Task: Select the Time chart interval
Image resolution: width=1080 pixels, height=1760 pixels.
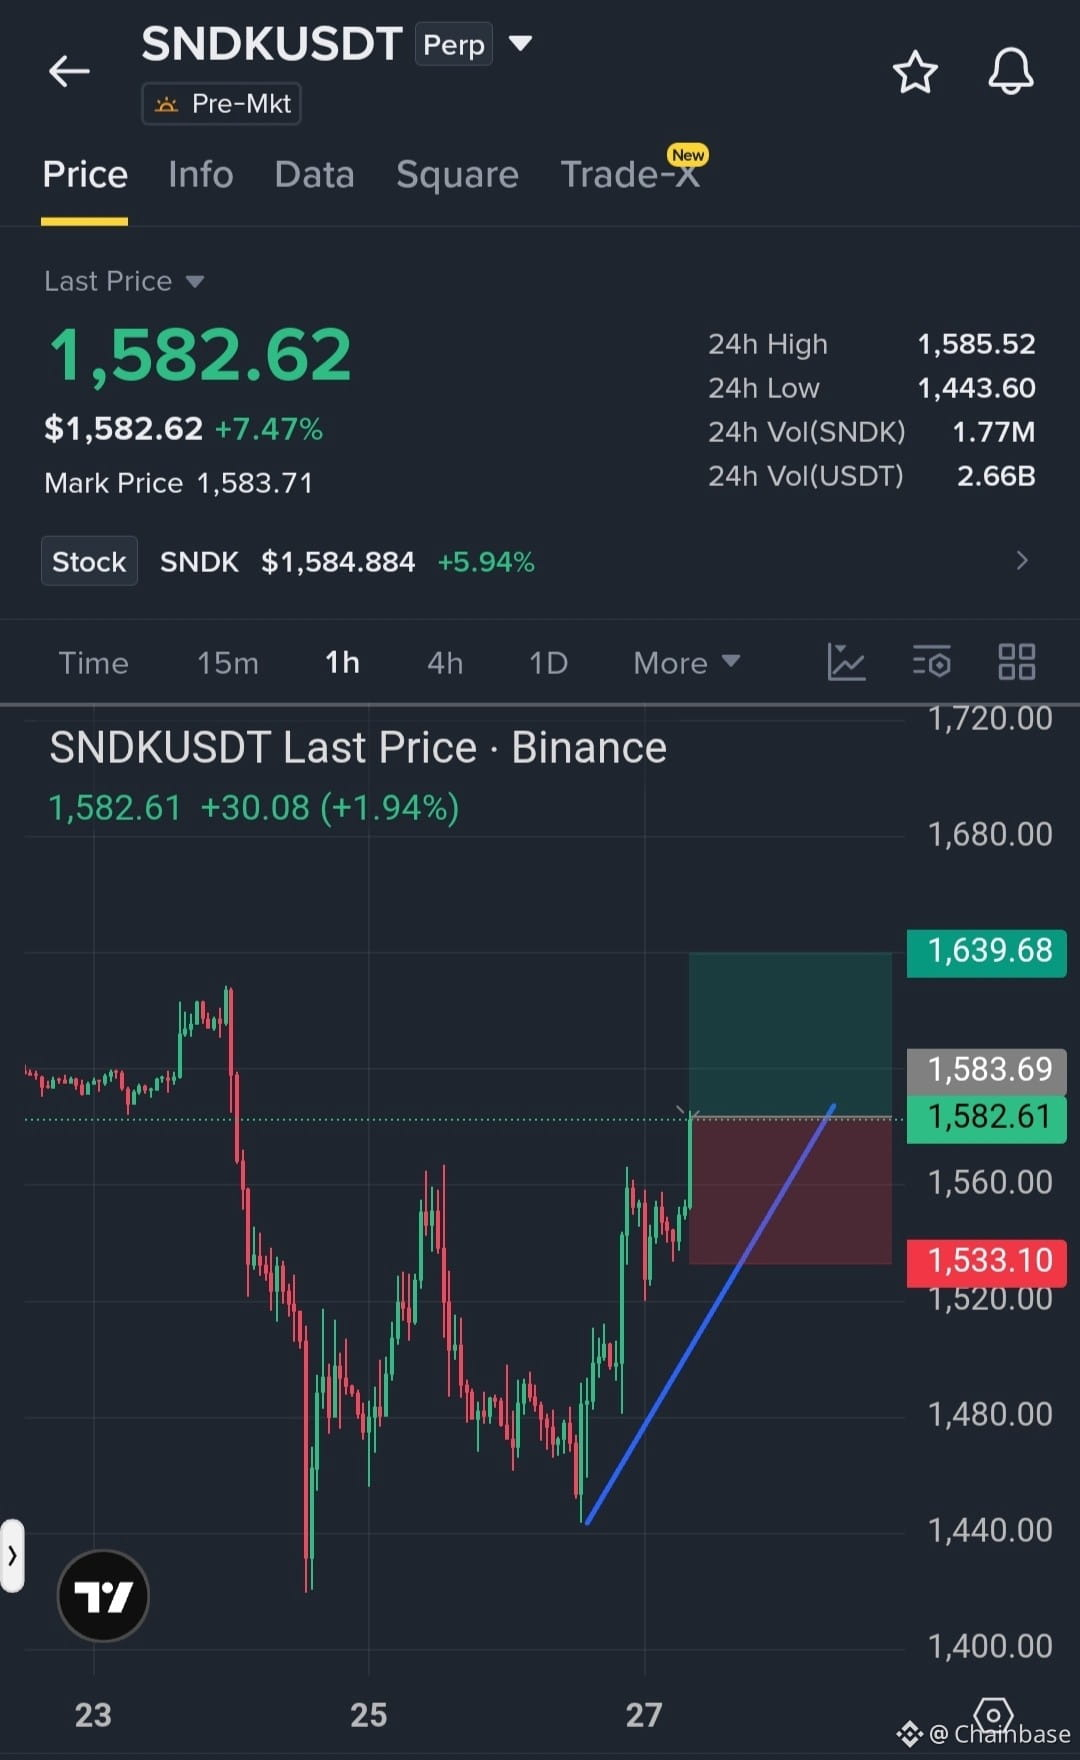Action: (x=93, y=663)
